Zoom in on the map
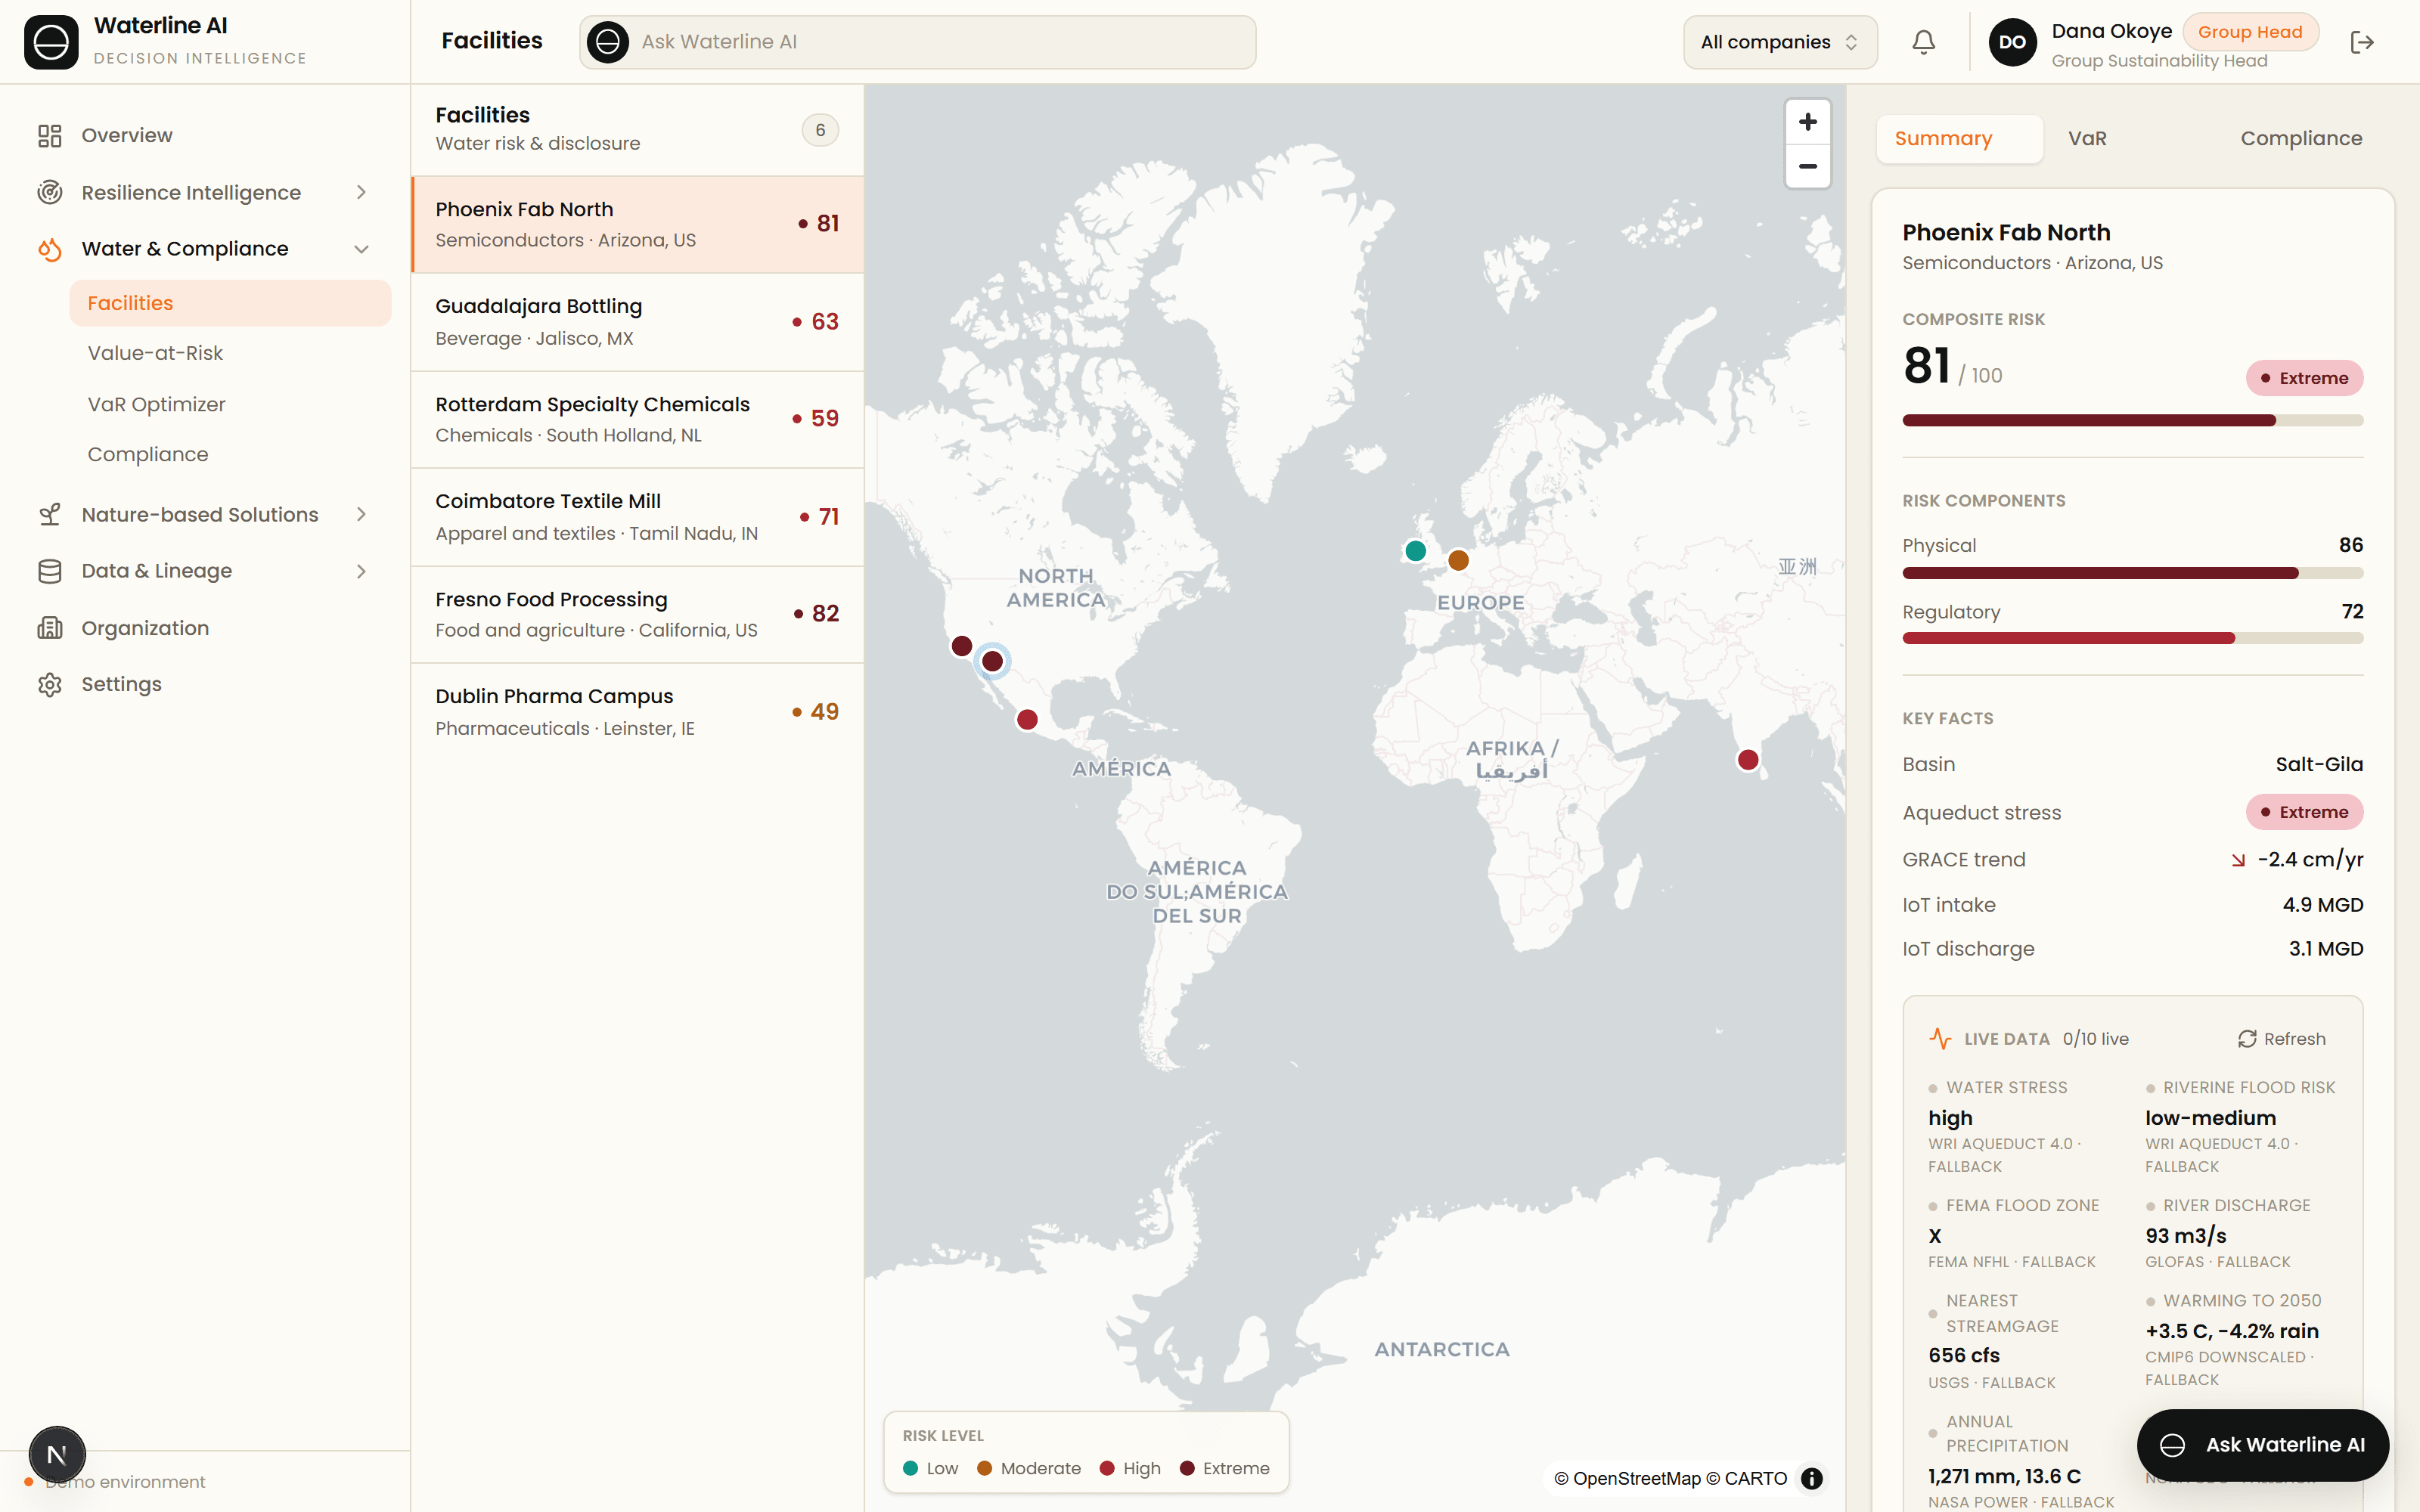Image resolution: width=2420 pixels, height=1512 pixels. coord(1808,122)
